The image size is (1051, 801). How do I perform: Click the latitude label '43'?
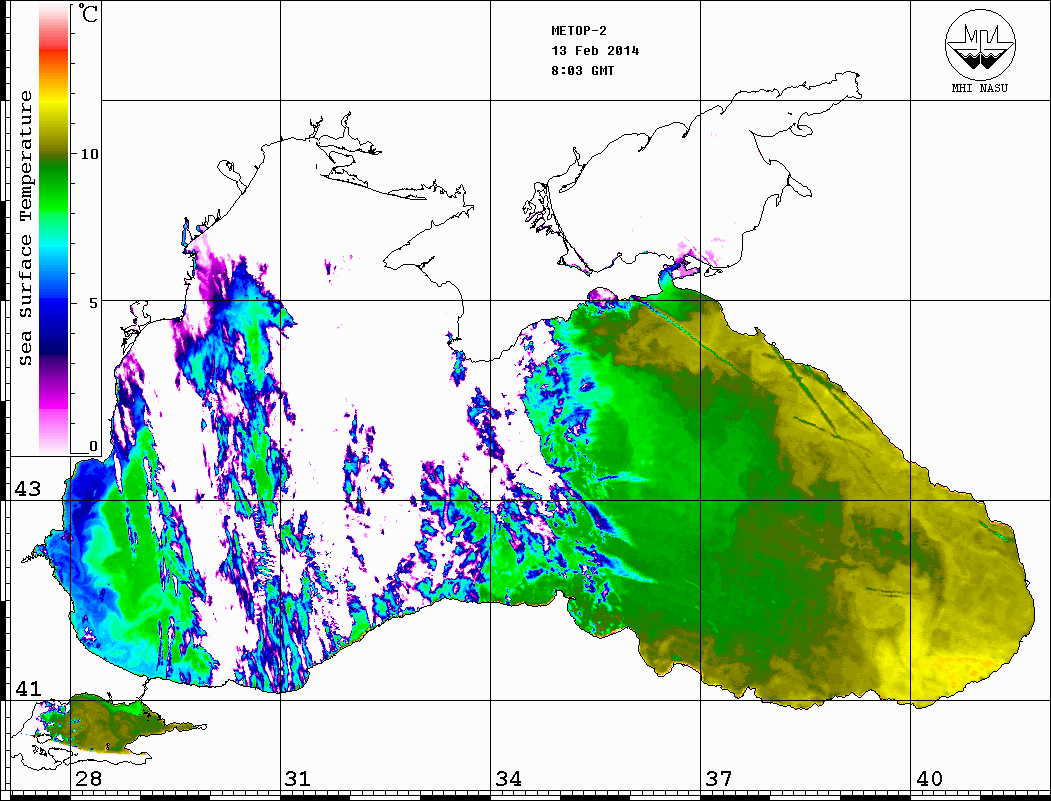tap(27, 489)
